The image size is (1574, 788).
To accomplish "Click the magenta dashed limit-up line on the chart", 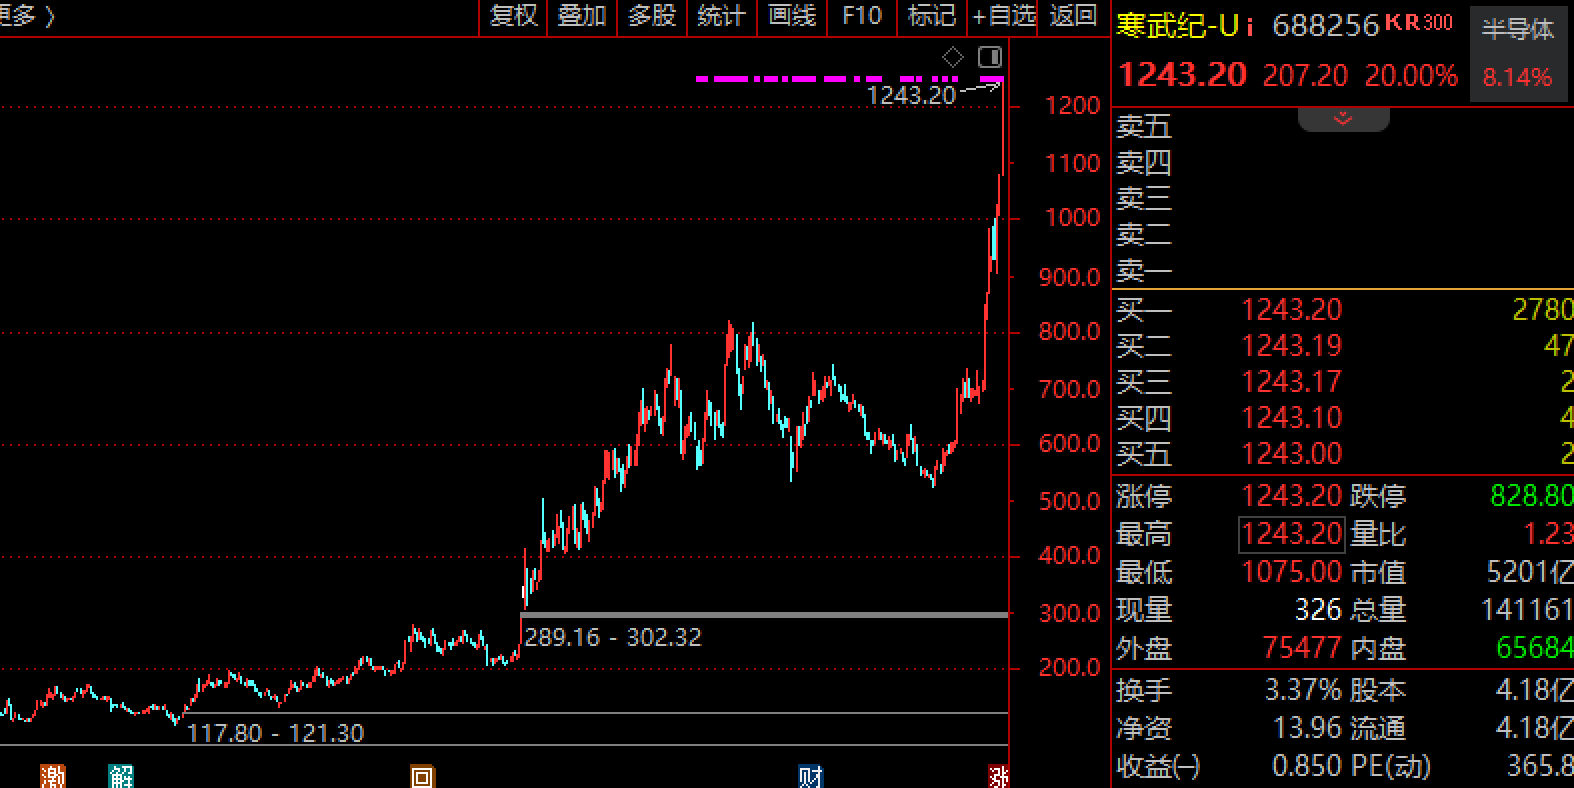I will click(850, 78).
